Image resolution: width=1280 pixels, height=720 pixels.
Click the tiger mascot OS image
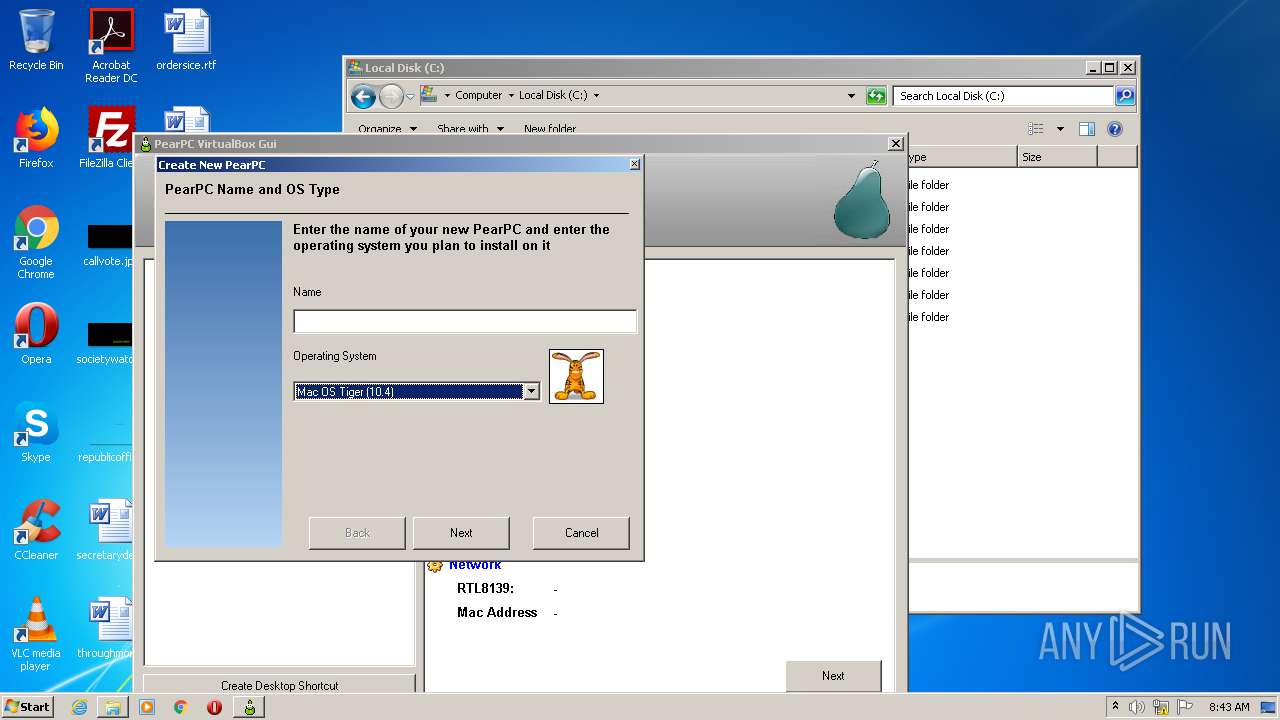coord(576,376)
